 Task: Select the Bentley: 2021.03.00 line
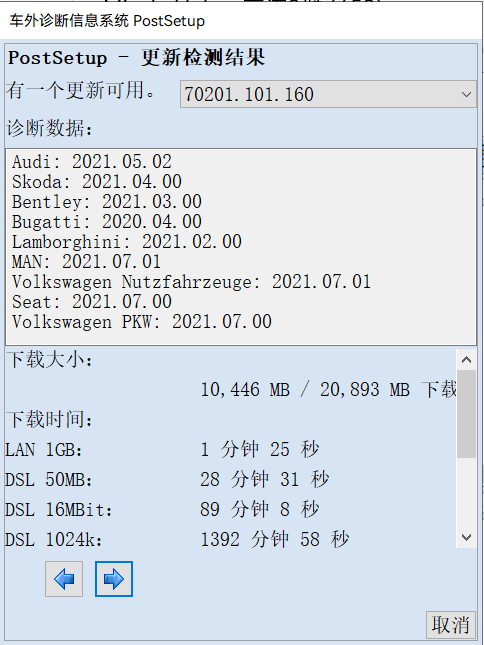point(107,202)
